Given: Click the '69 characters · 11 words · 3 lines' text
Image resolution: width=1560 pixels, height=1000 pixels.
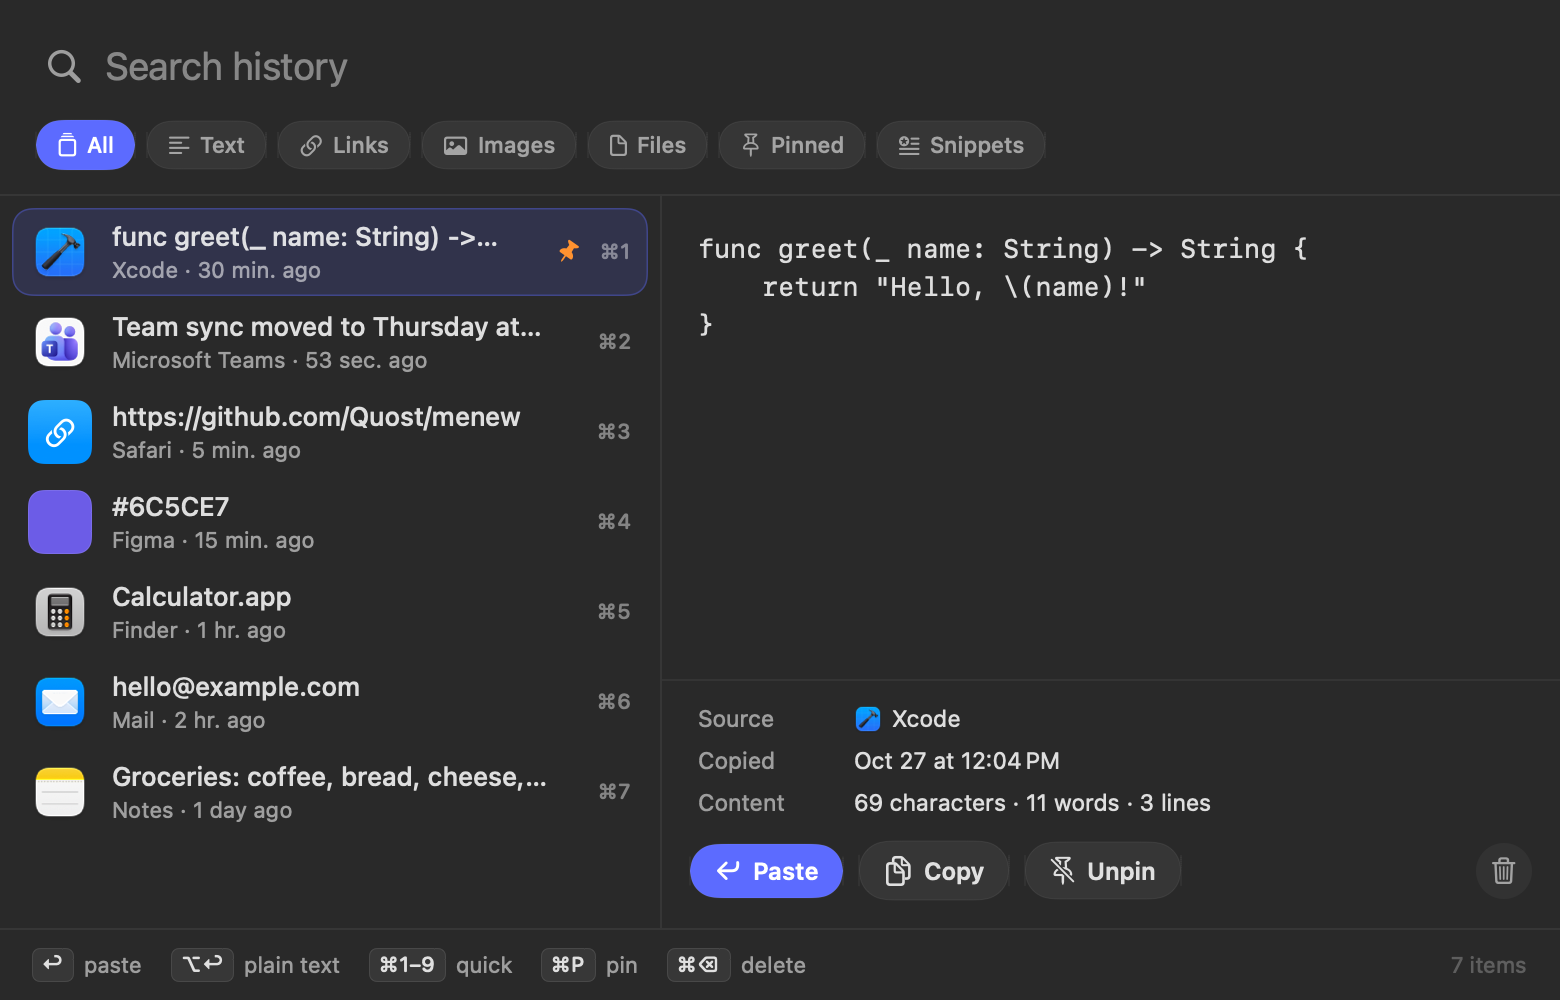Looking at the screenshot, I should point(1032,803).
